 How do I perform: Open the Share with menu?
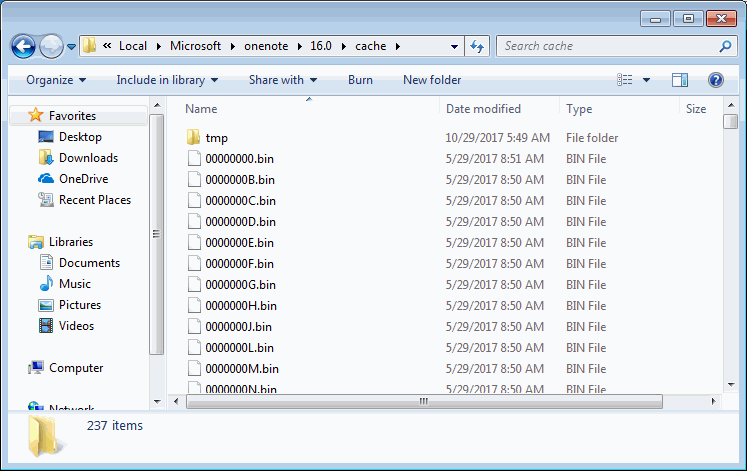point(283,80)
